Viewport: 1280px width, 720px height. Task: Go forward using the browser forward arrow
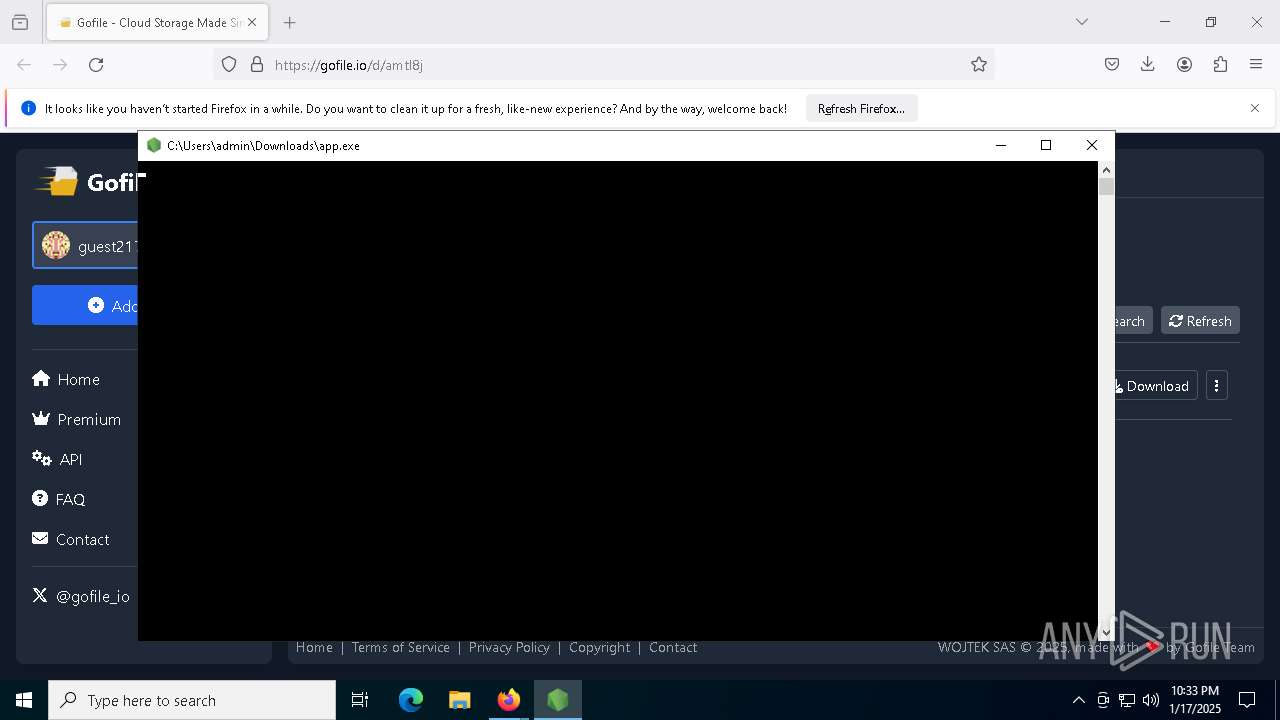click(x=60, y=64)
